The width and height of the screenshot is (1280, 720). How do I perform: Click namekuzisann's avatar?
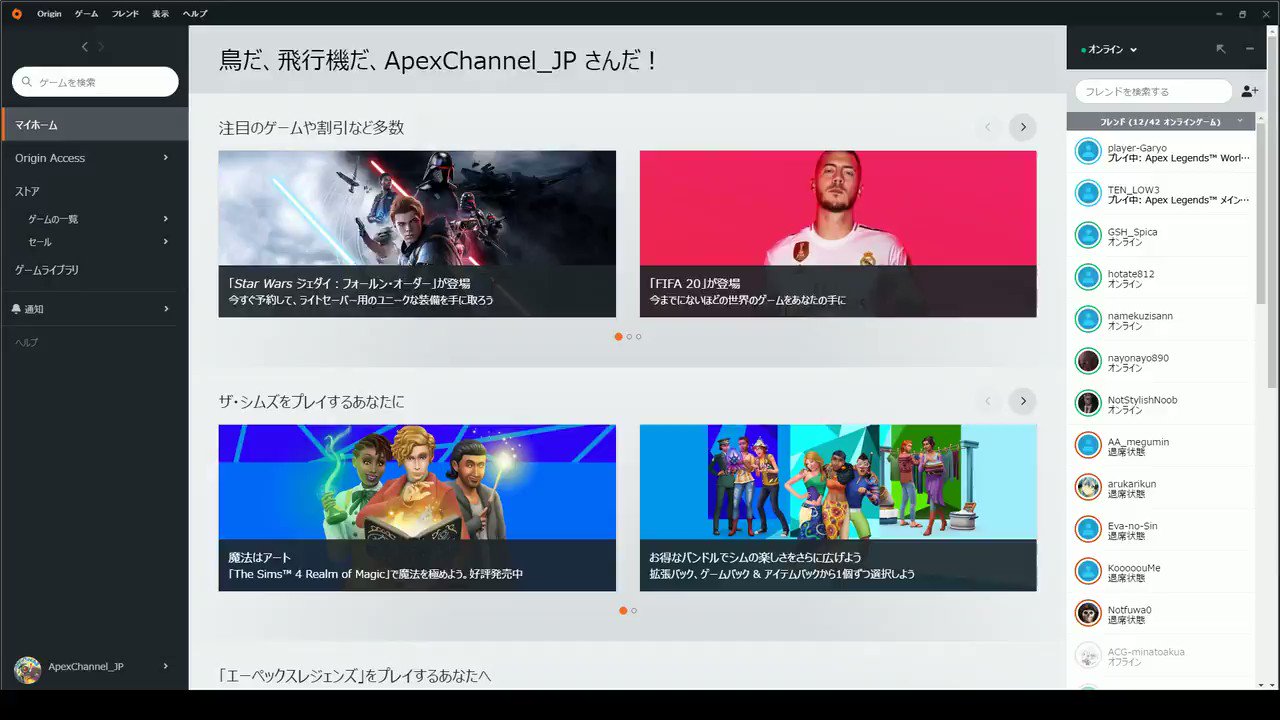pos(1088,320)
